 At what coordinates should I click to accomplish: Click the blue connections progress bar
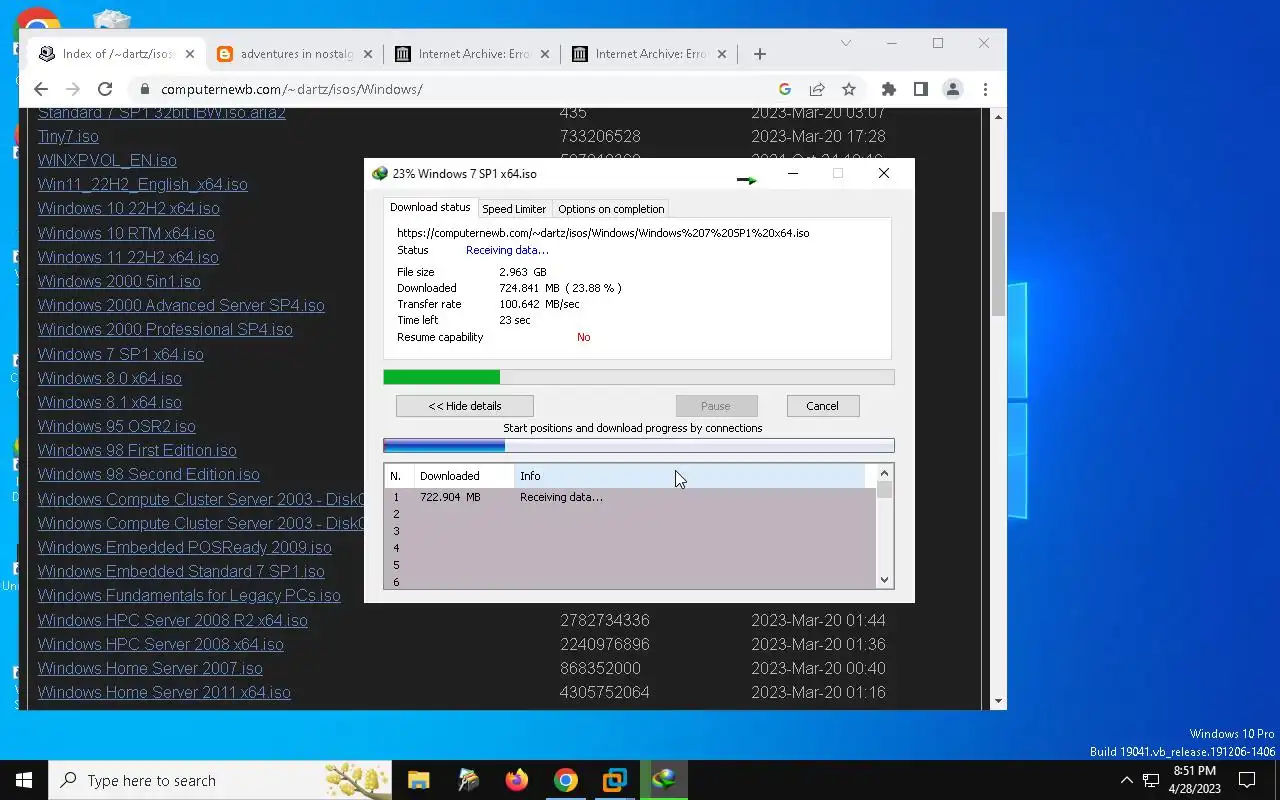(x=639, y=446)
